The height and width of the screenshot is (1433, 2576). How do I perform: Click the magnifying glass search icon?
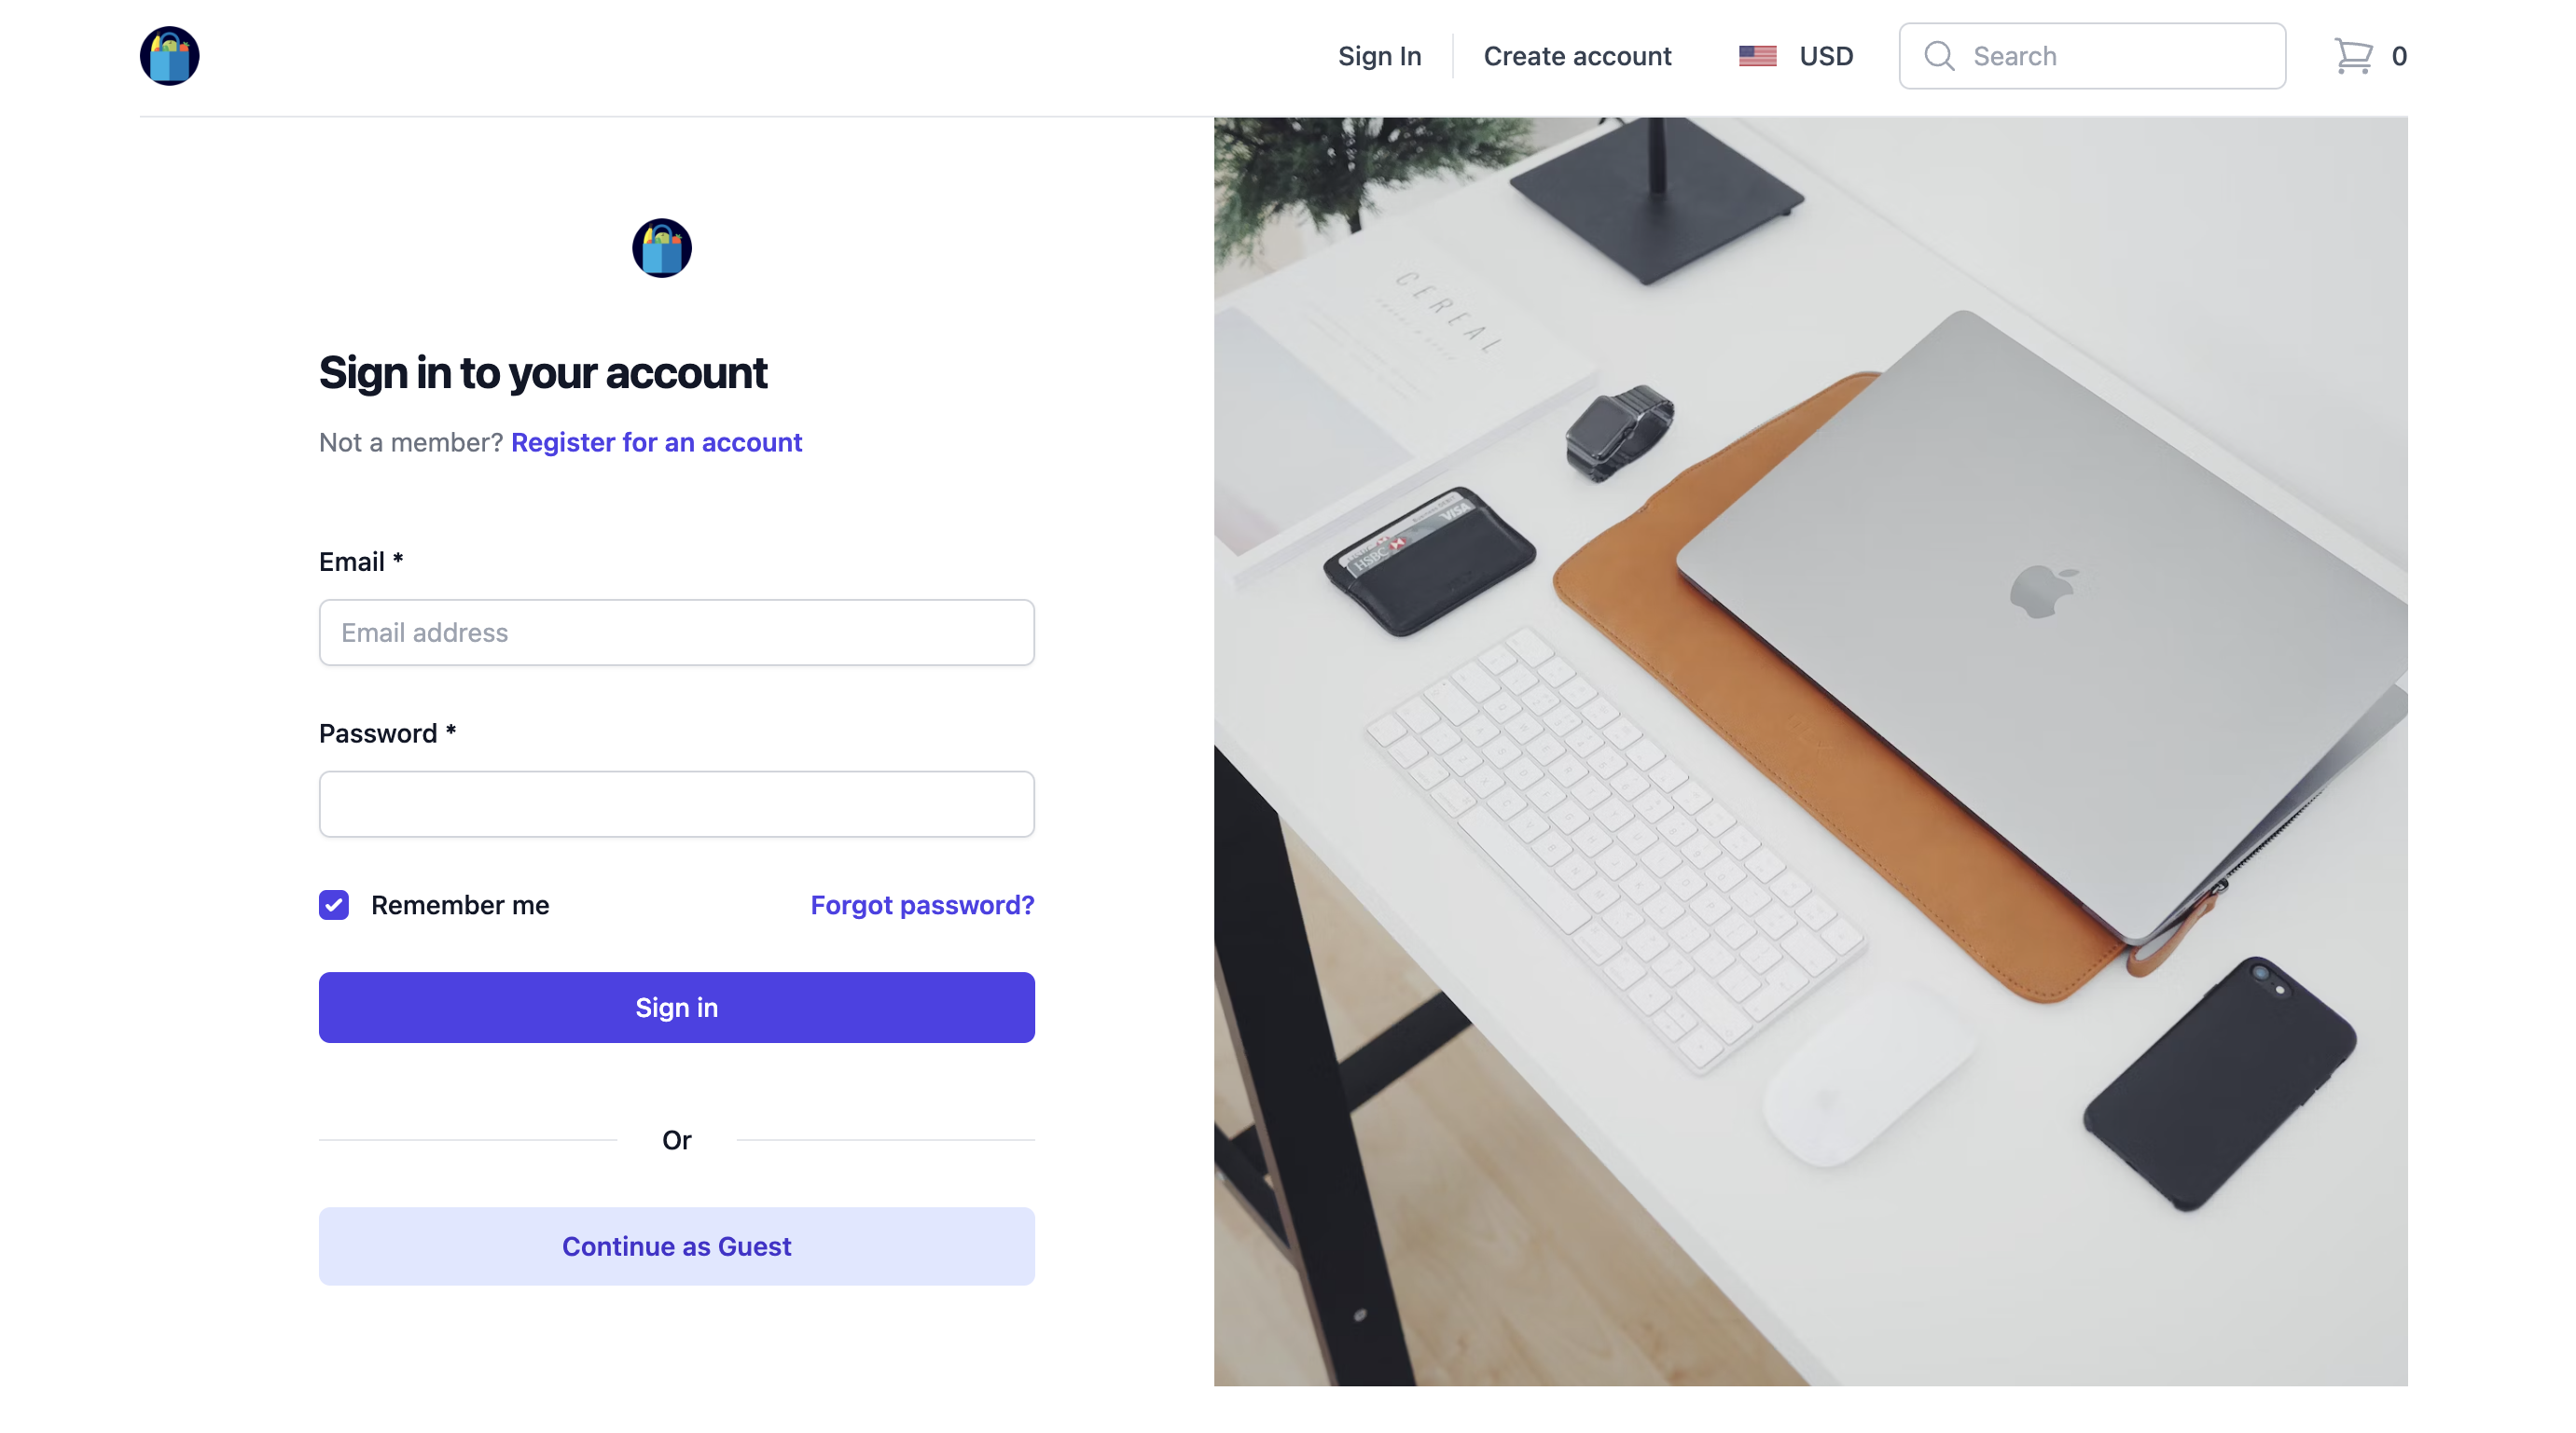pos(1939,56)
